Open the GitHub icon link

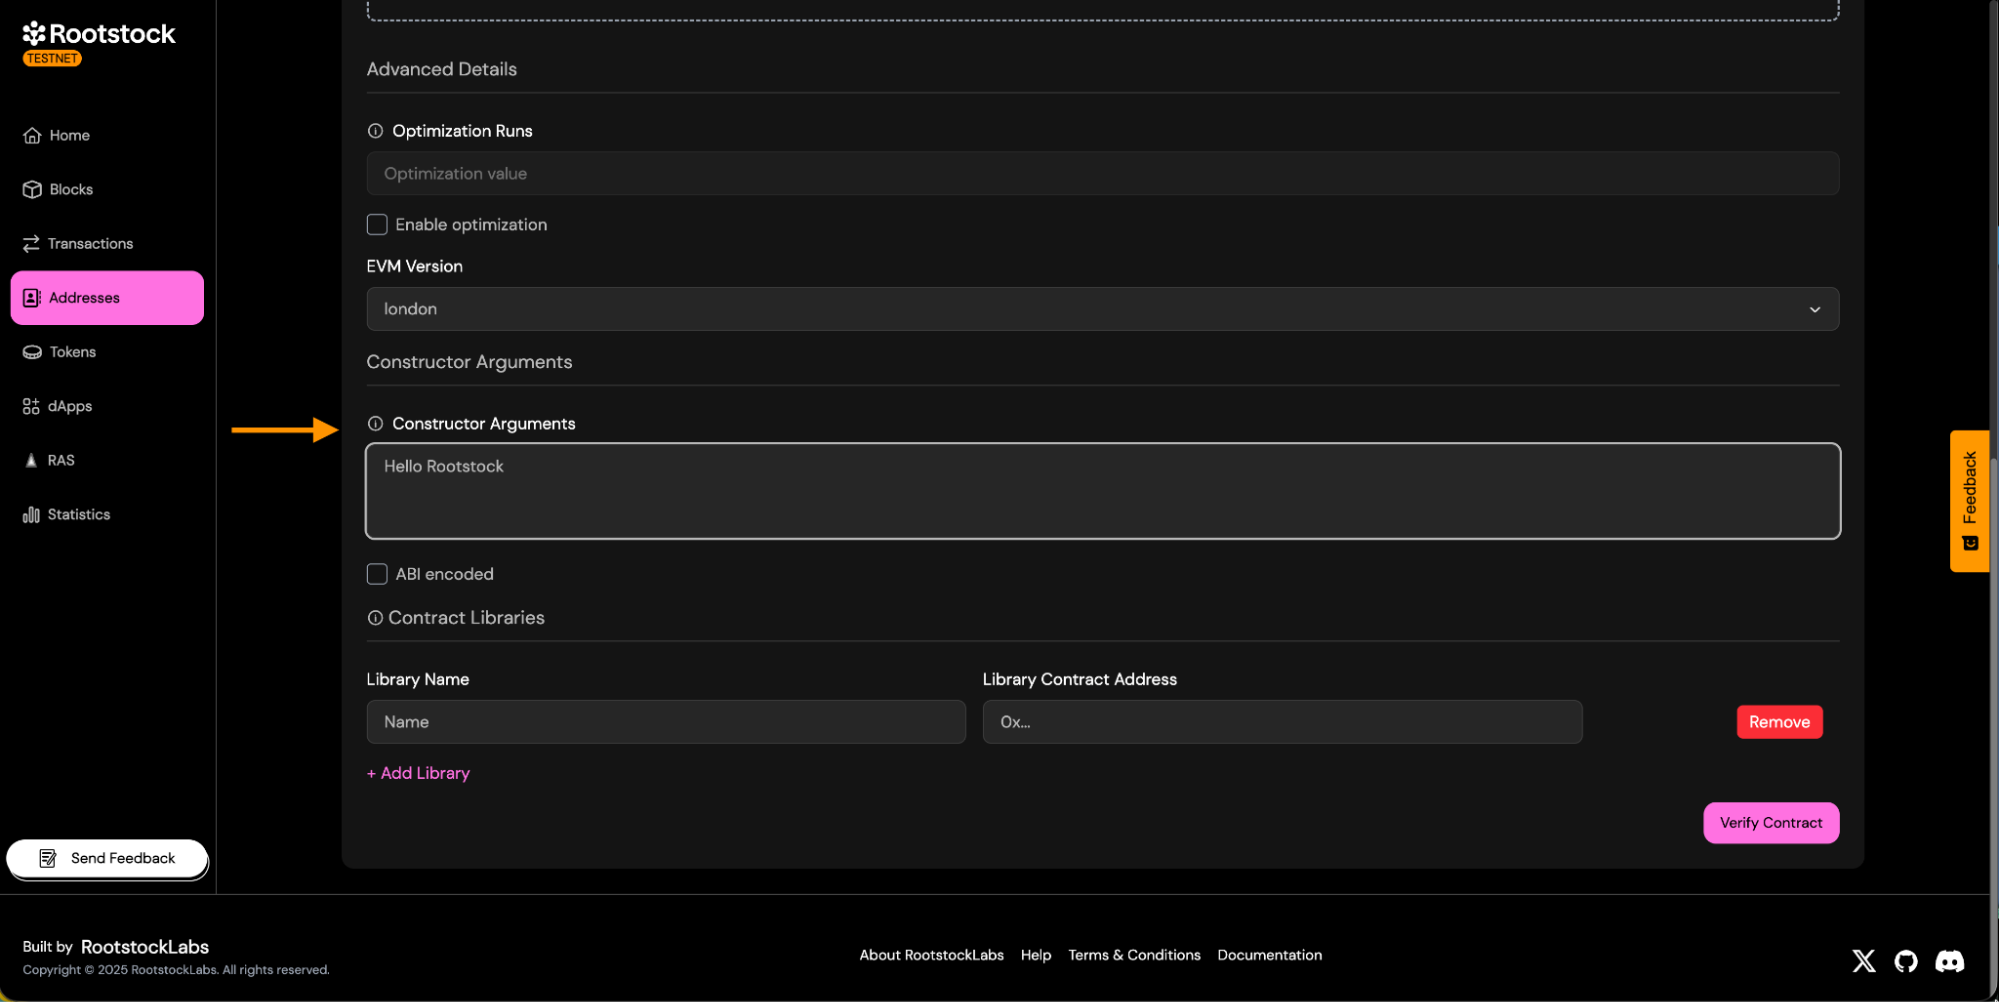click(x=1906, y=961)
